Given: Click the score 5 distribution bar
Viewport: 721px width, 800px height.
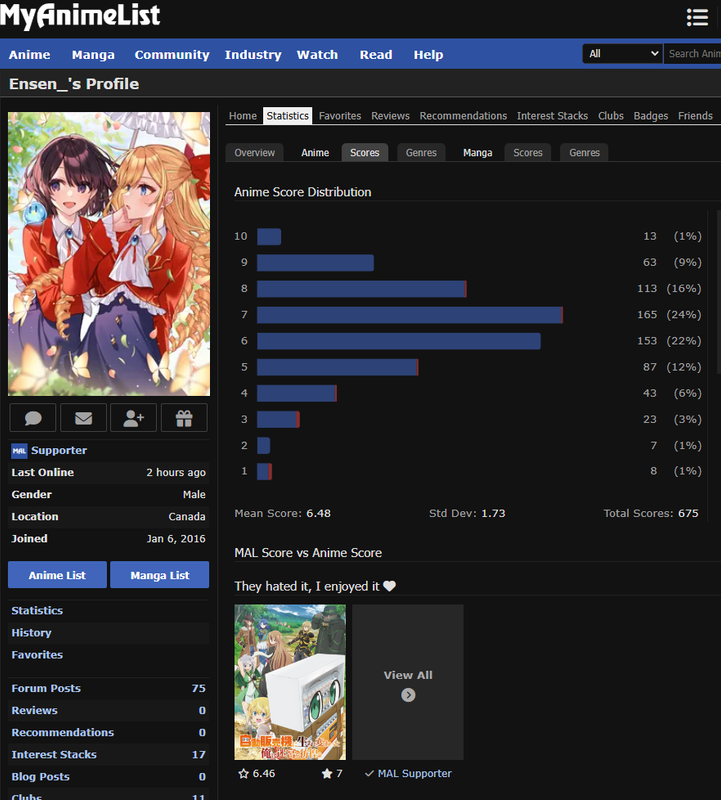Looking at the screenshot, I should (x=338, y=367).
